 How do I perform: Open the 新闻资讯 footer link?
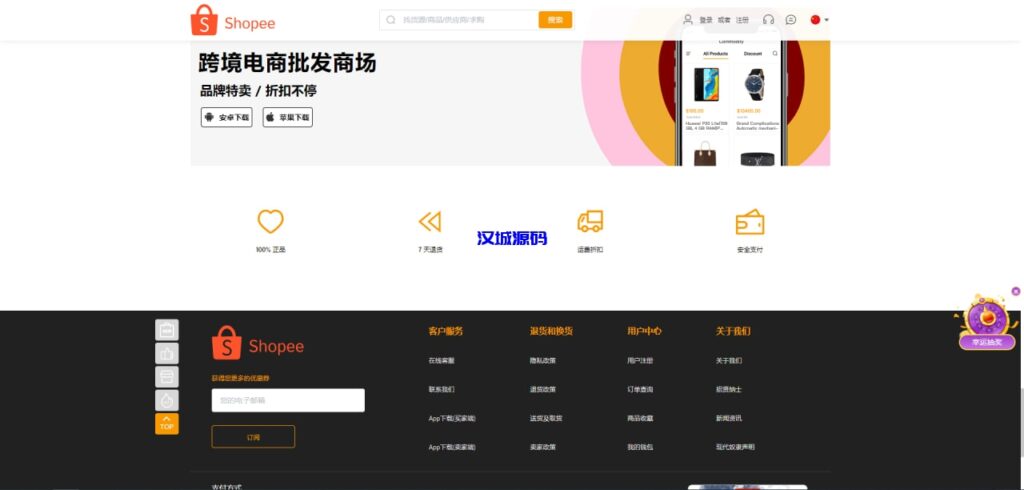[x=729, y=418]
